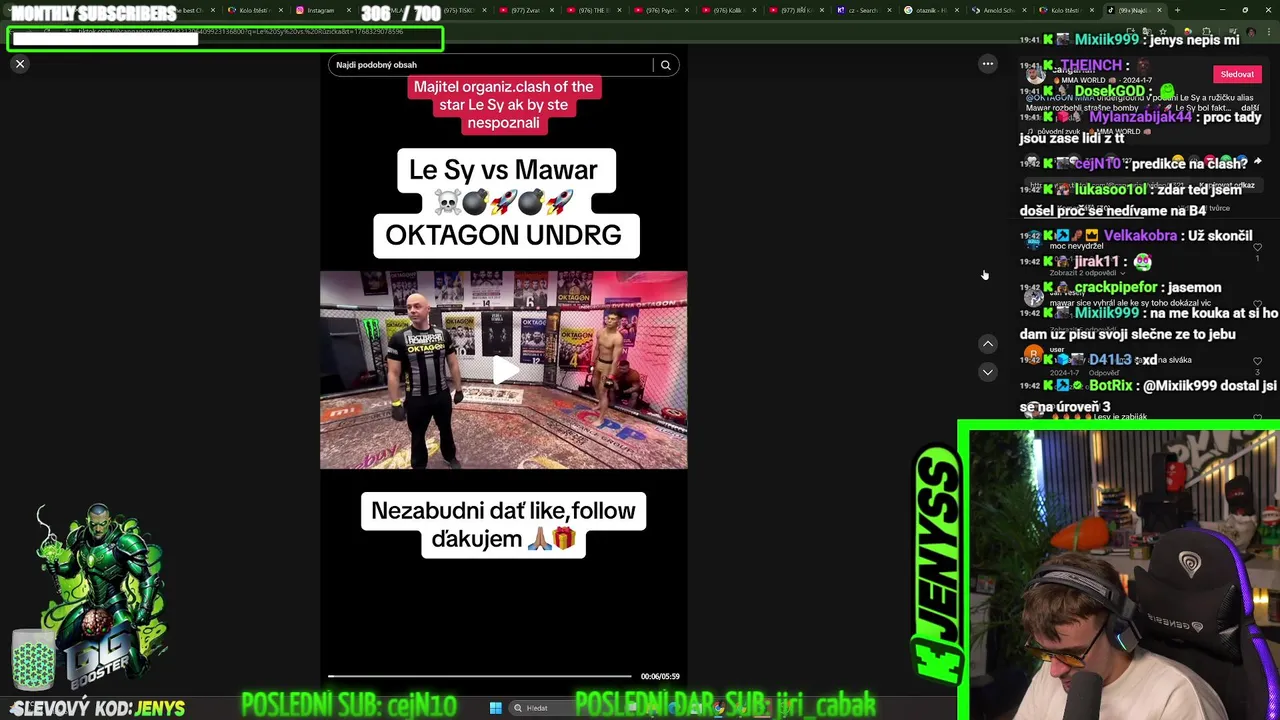Click chat username 'DosekGOD'
The image size is (1280, 720).
point(1109,91)
